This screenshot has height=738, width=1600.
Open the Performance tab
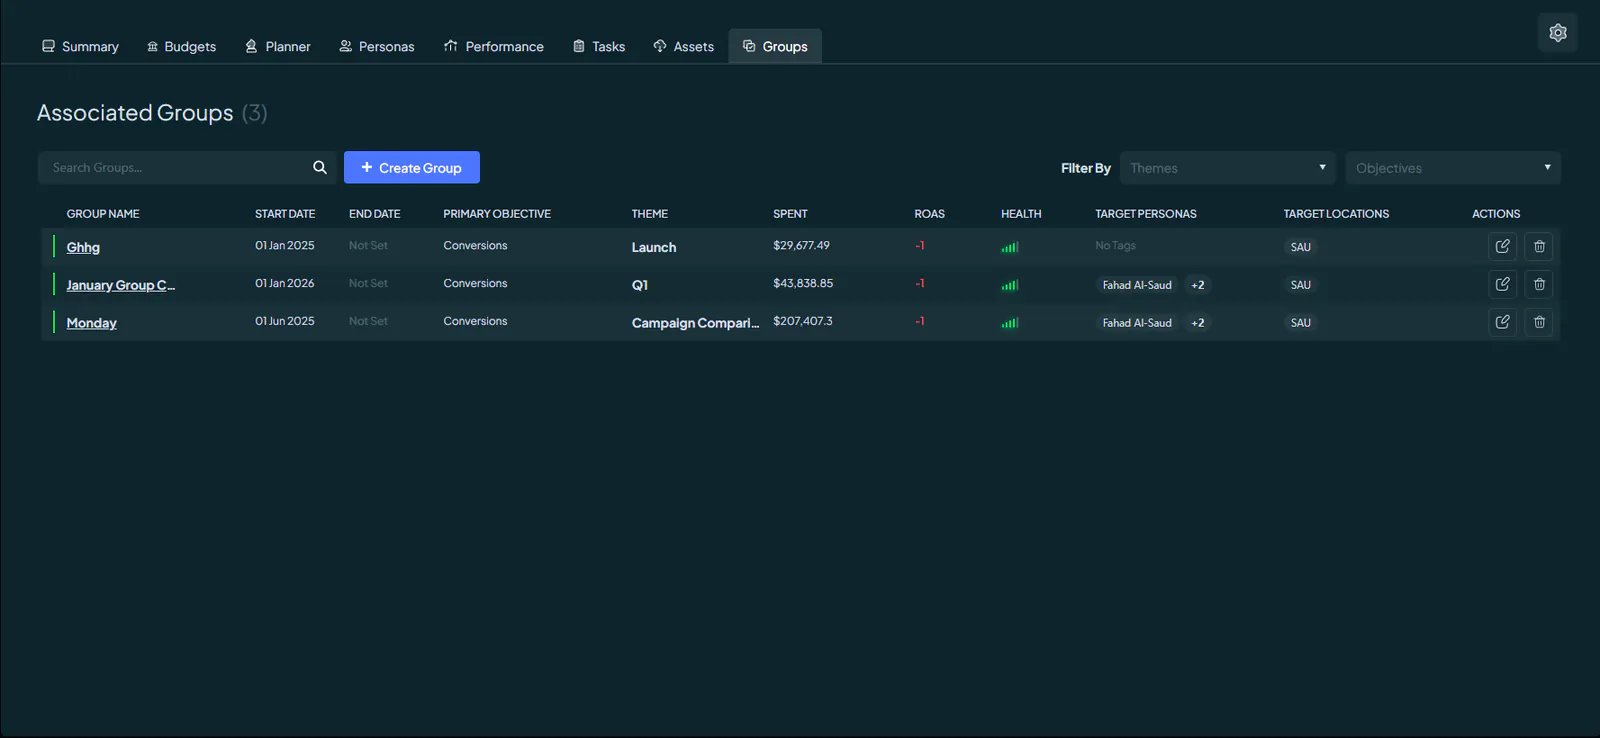point(494,46)
